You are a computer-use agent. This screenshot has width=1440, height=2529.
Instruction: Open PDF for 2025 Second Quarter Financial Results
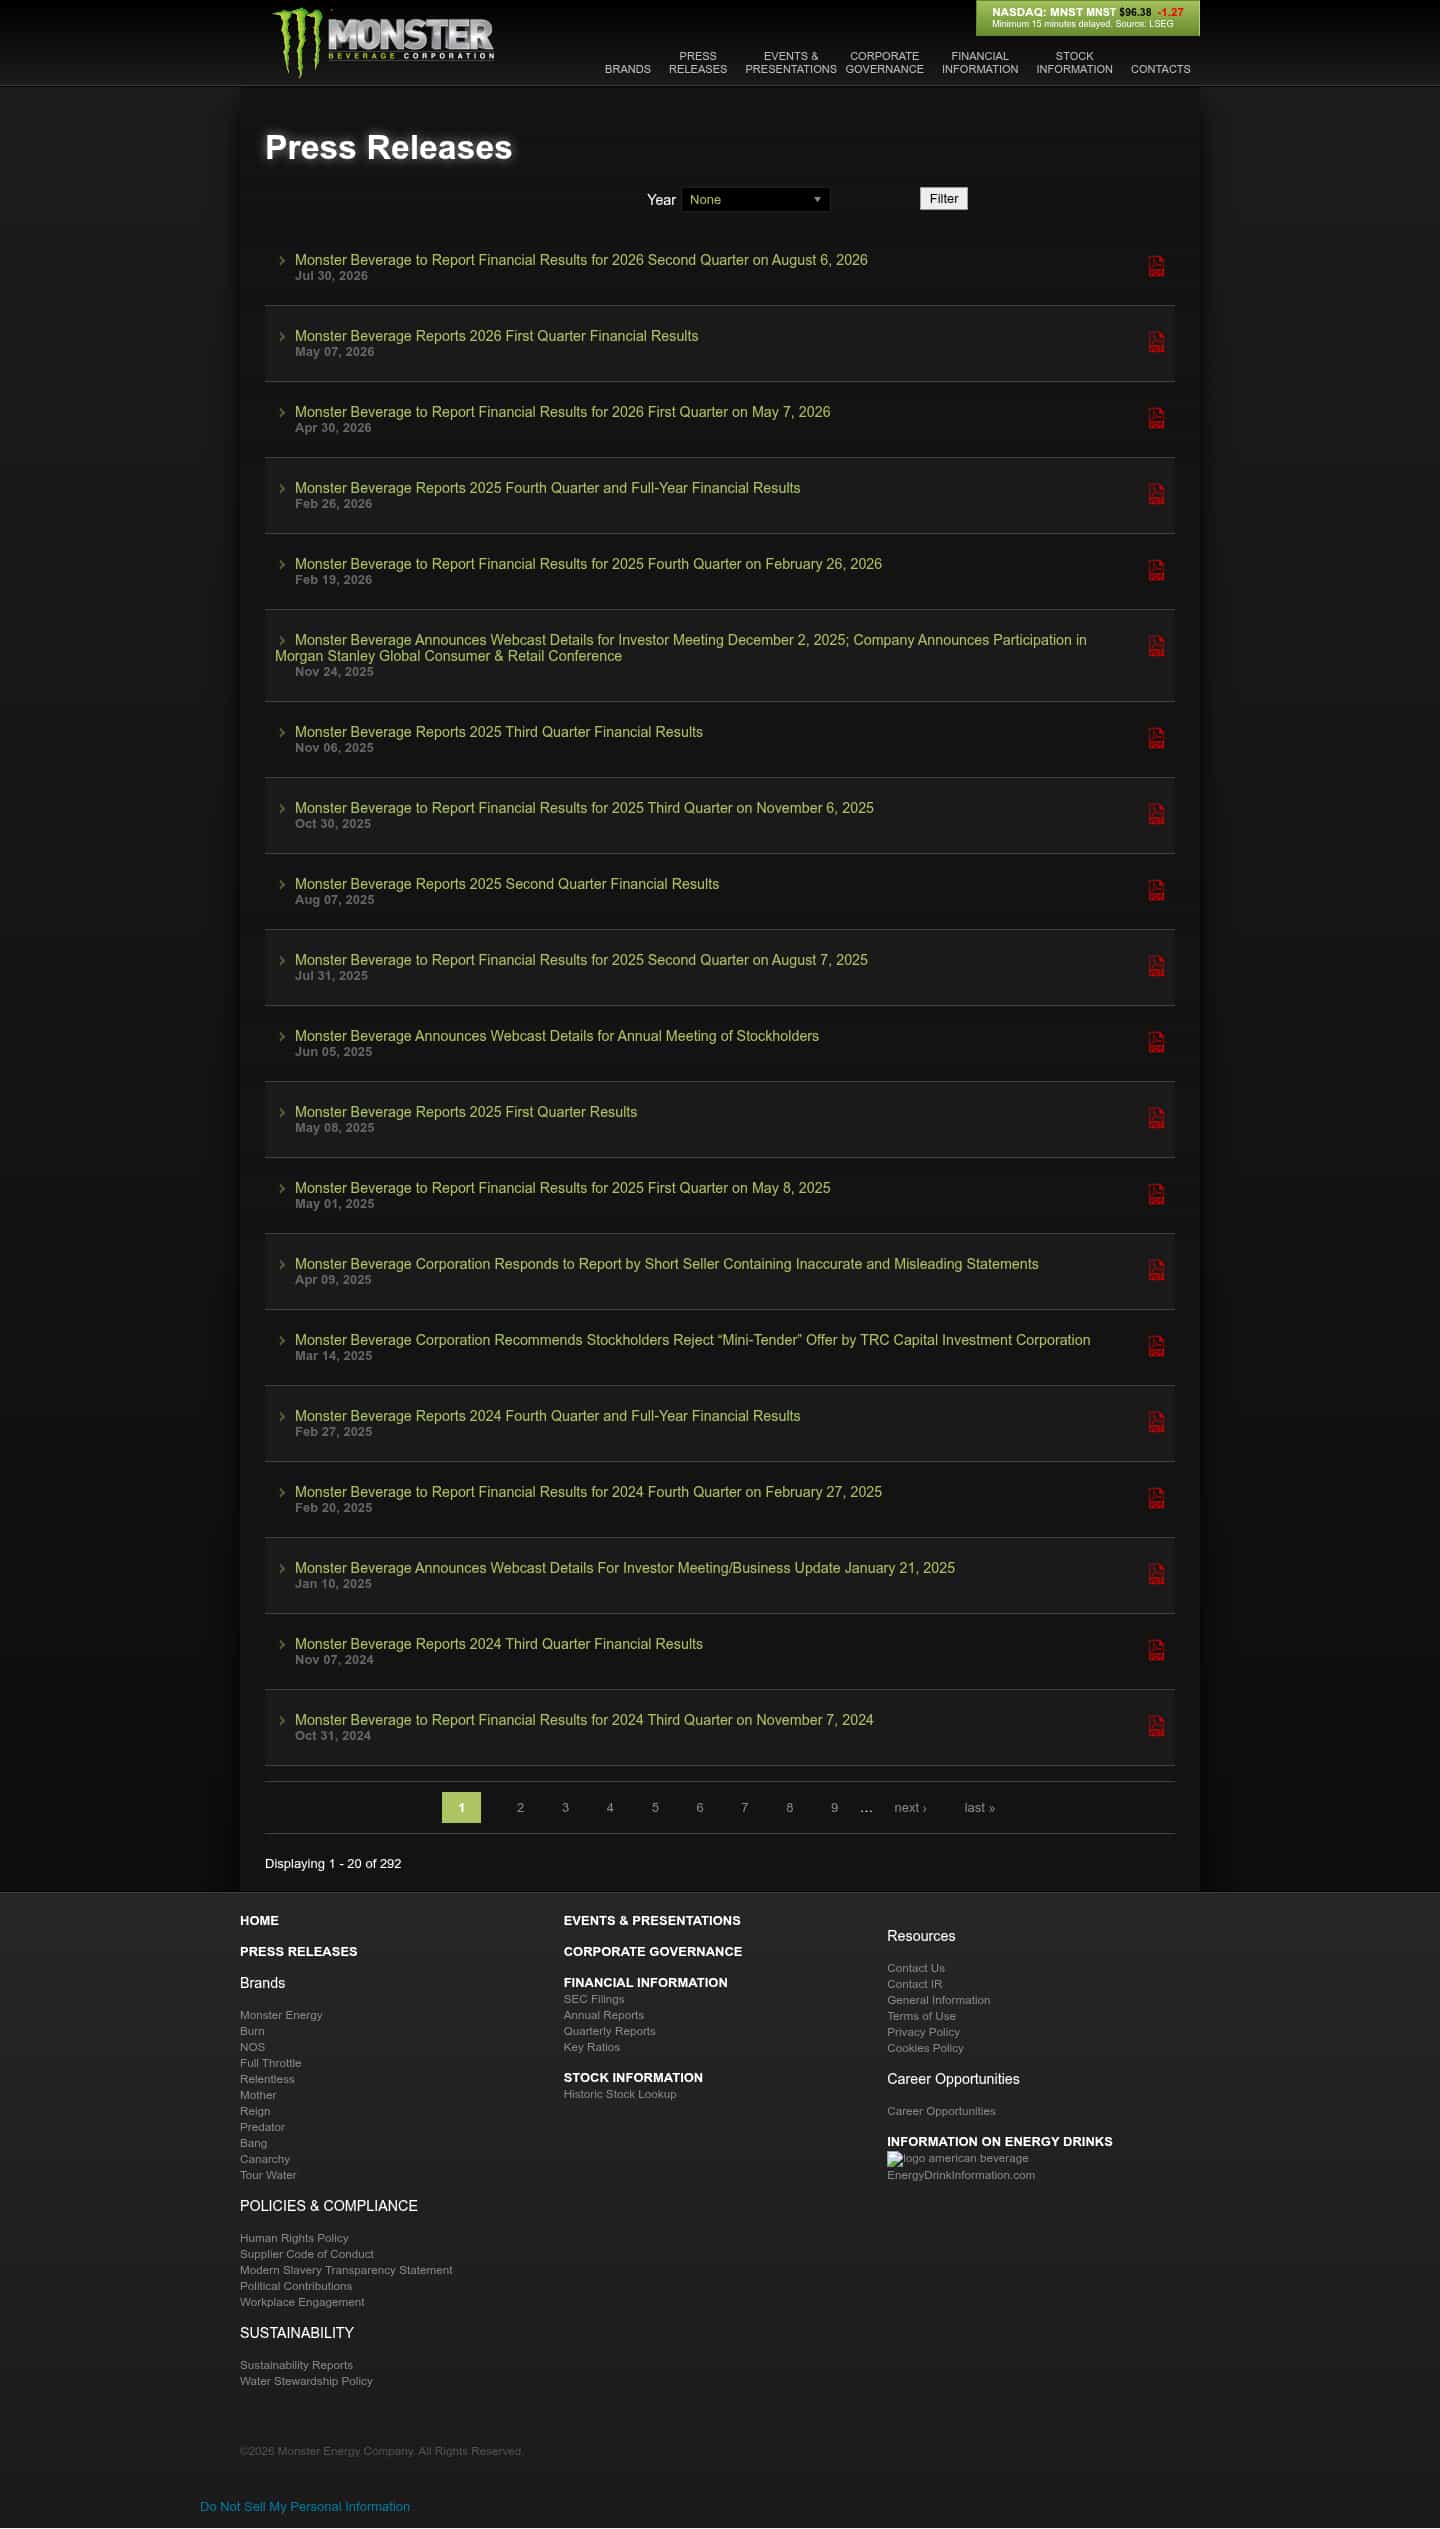1156,890
